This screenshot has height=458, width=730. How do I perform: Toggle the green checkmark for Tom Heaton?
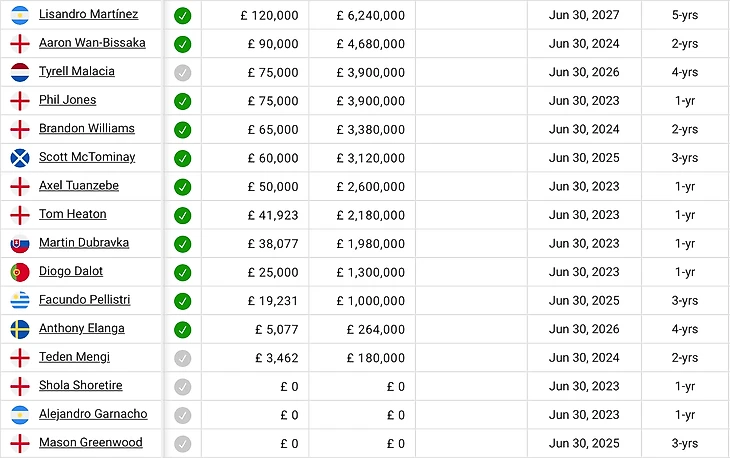tap(182, 215)
